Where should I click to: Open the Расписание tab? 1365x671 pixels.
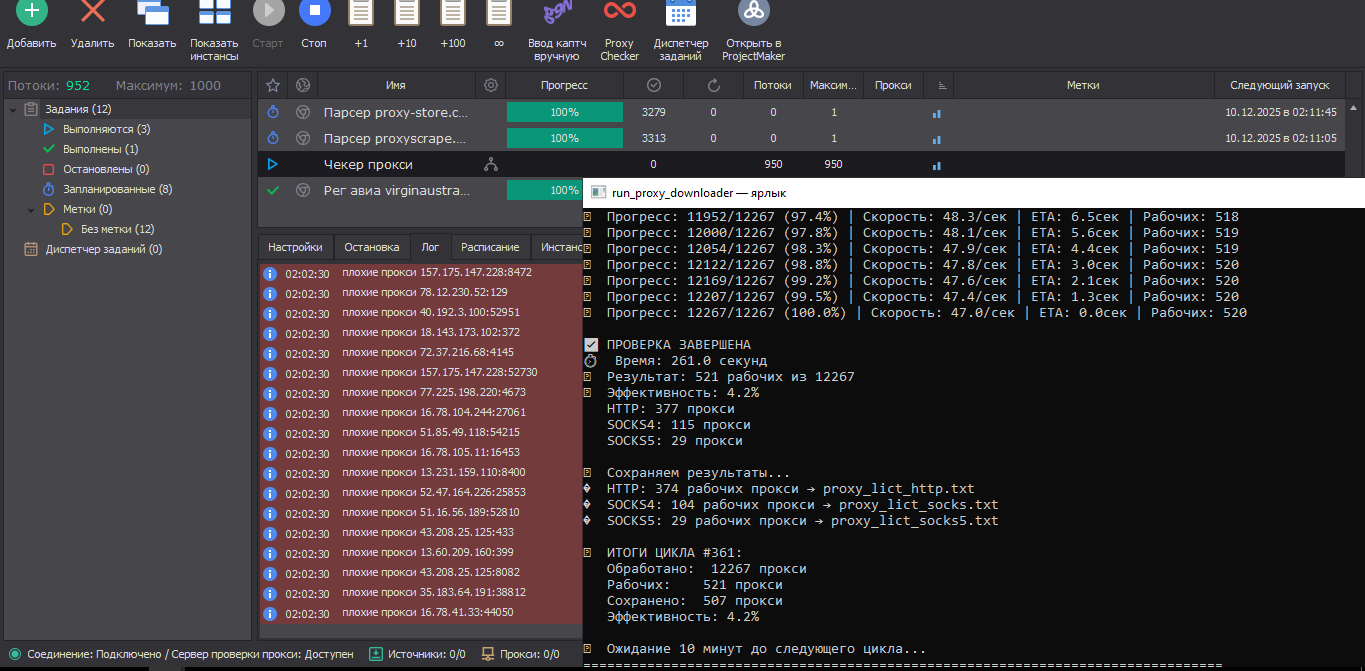tap(490, 247)
